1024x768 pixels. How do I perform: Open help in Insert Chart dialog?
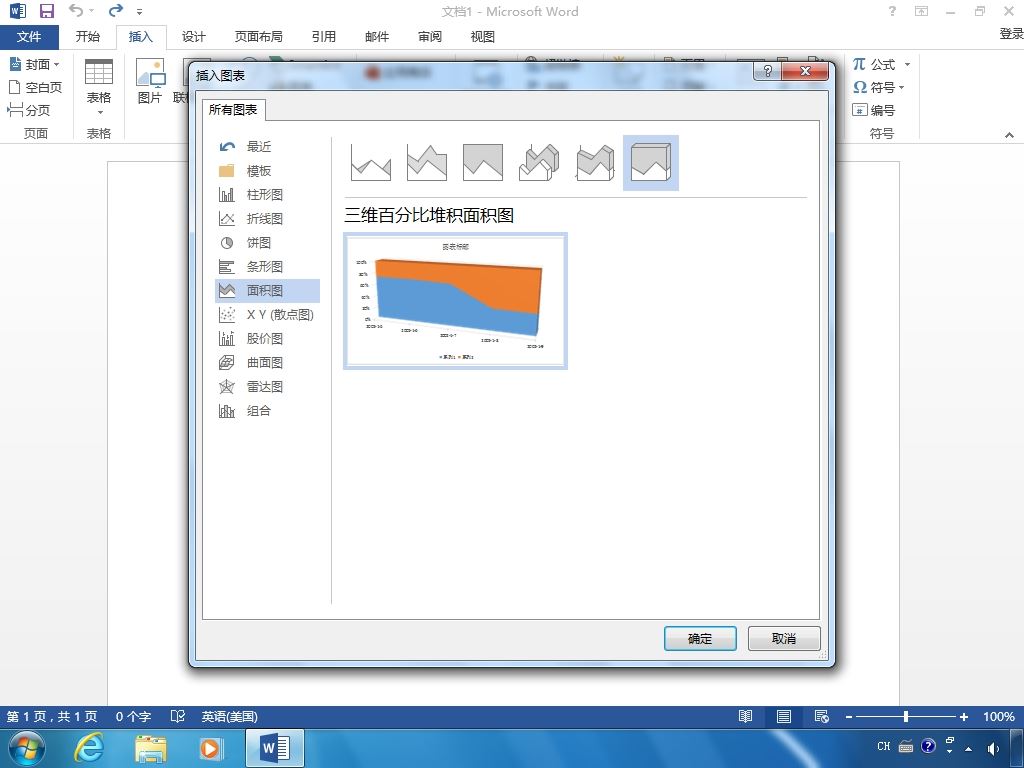point(767,71)
